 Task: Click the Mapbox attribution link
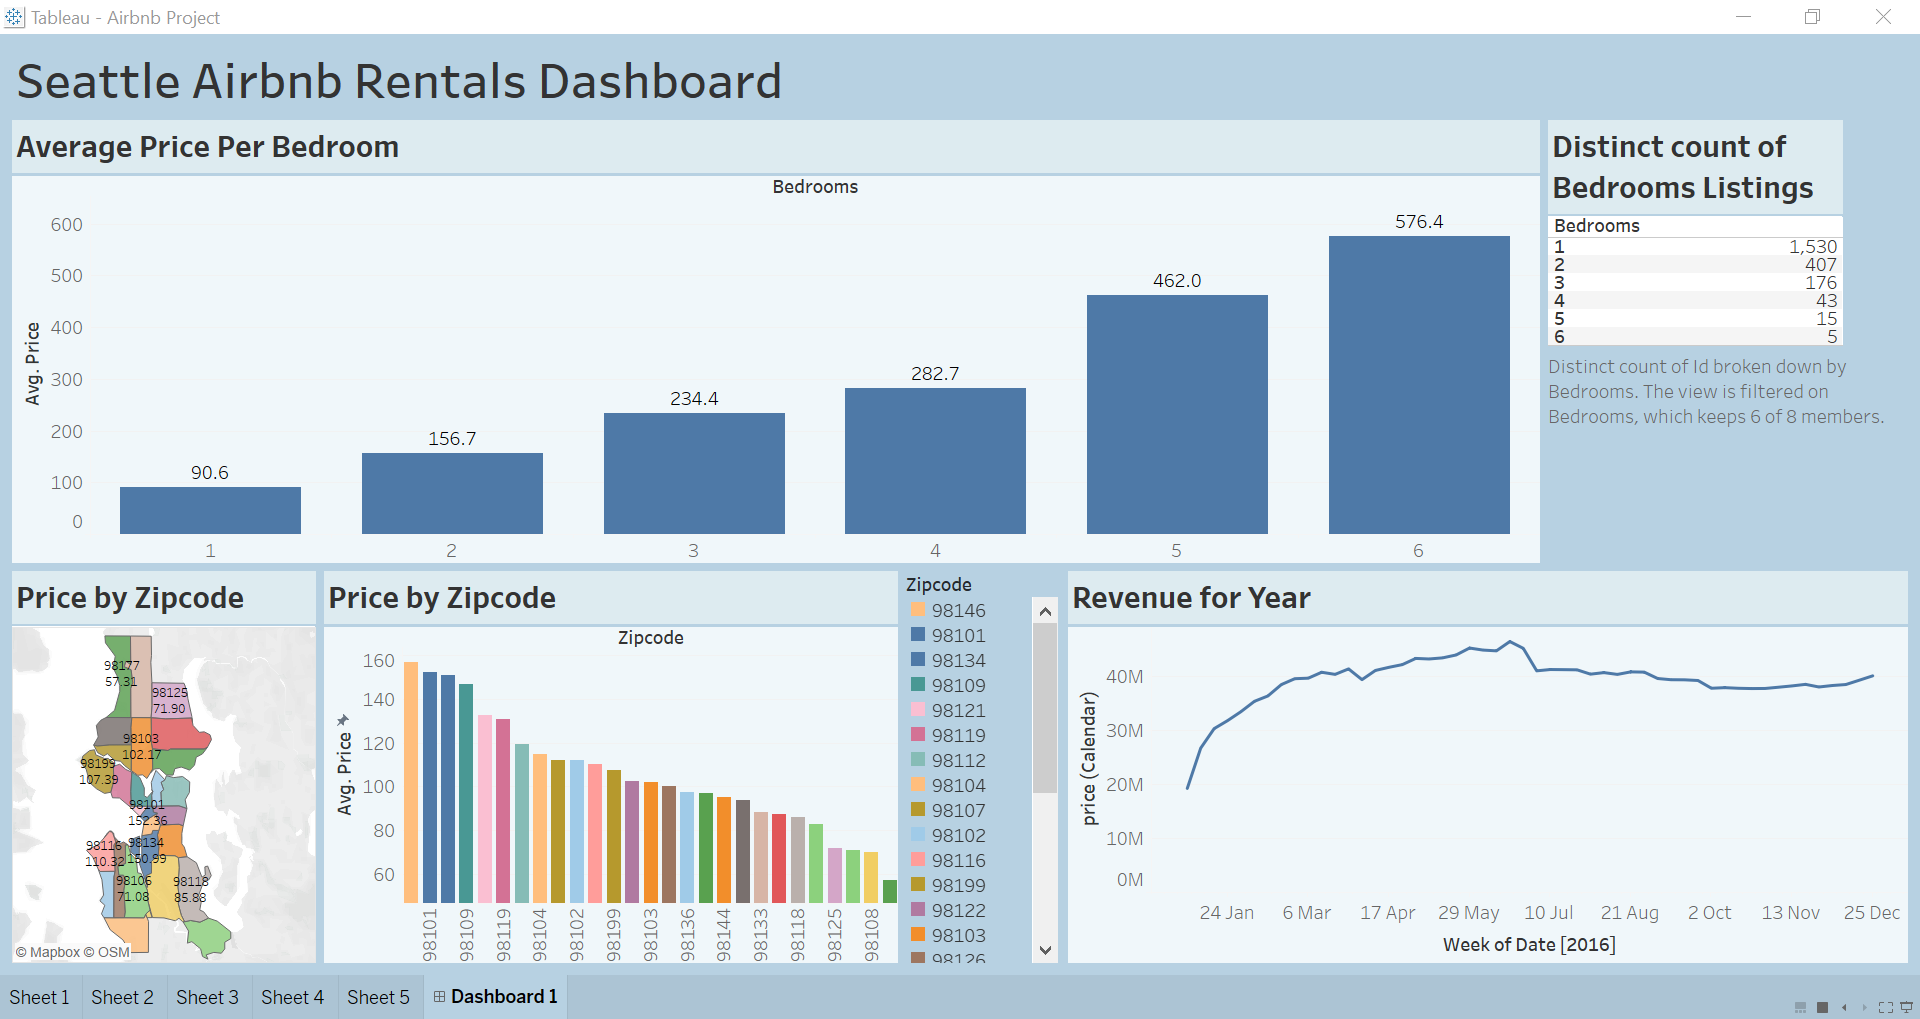pyautogui.click(x=57, y=952)
